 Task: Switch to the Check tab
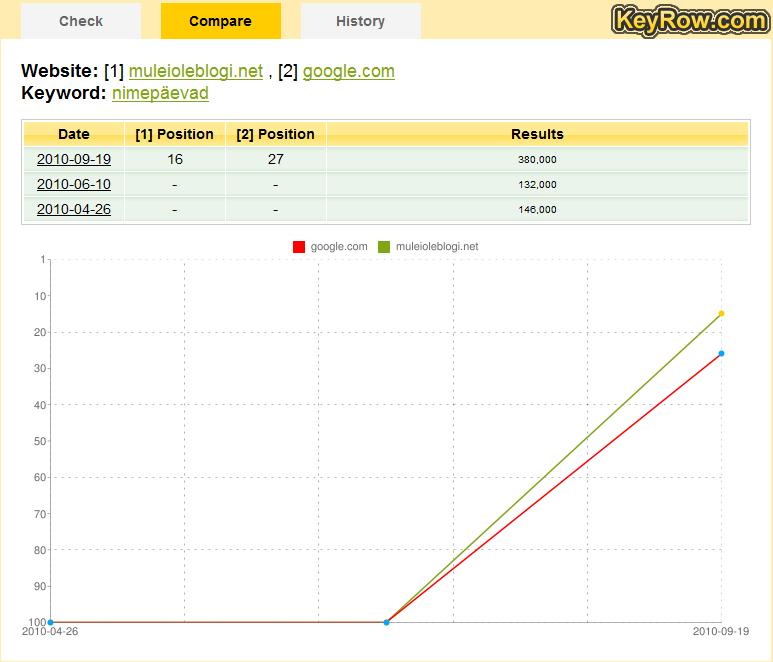[x=81, y=21]
